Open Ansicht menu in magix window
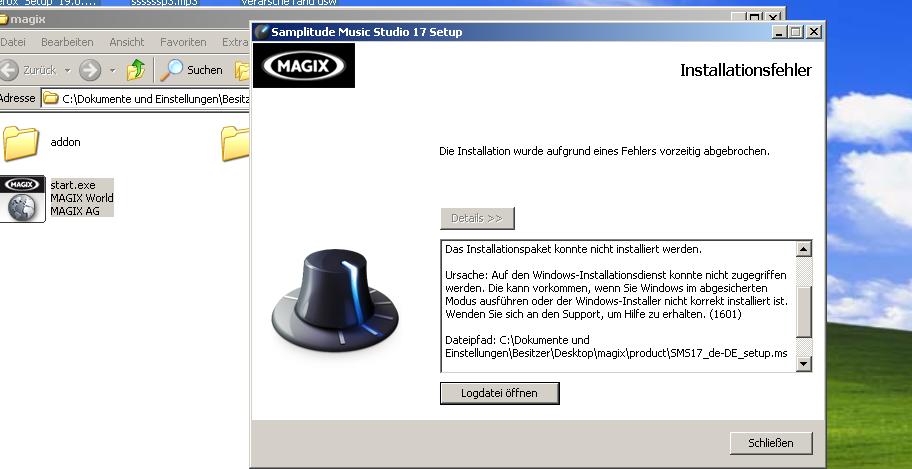The height and width of the screenshot is (469, 912). coord(127,42)
